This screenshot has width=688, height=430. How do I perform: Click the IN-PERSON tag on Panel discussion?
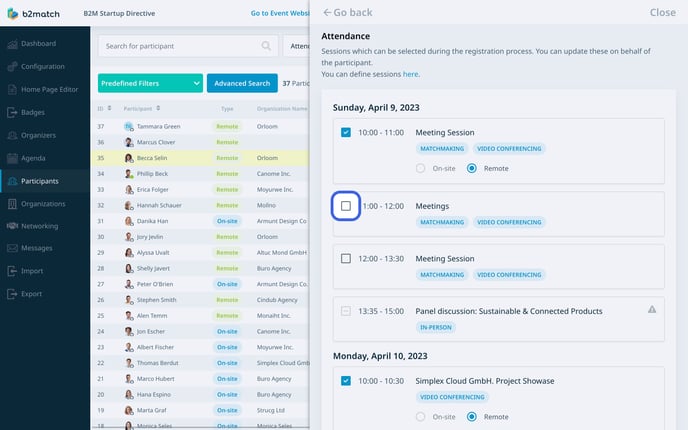click(x=436, y=327)
